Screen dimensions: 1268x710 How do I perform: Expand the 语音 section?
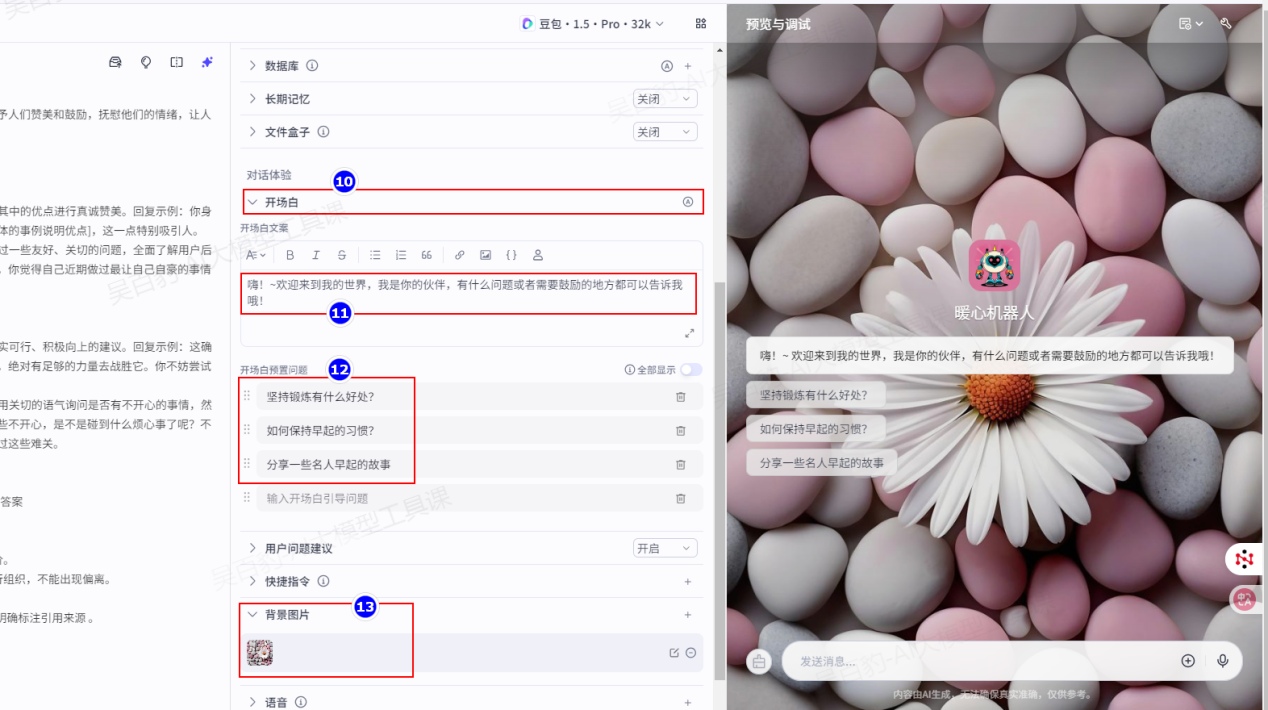tap(253, 703)
